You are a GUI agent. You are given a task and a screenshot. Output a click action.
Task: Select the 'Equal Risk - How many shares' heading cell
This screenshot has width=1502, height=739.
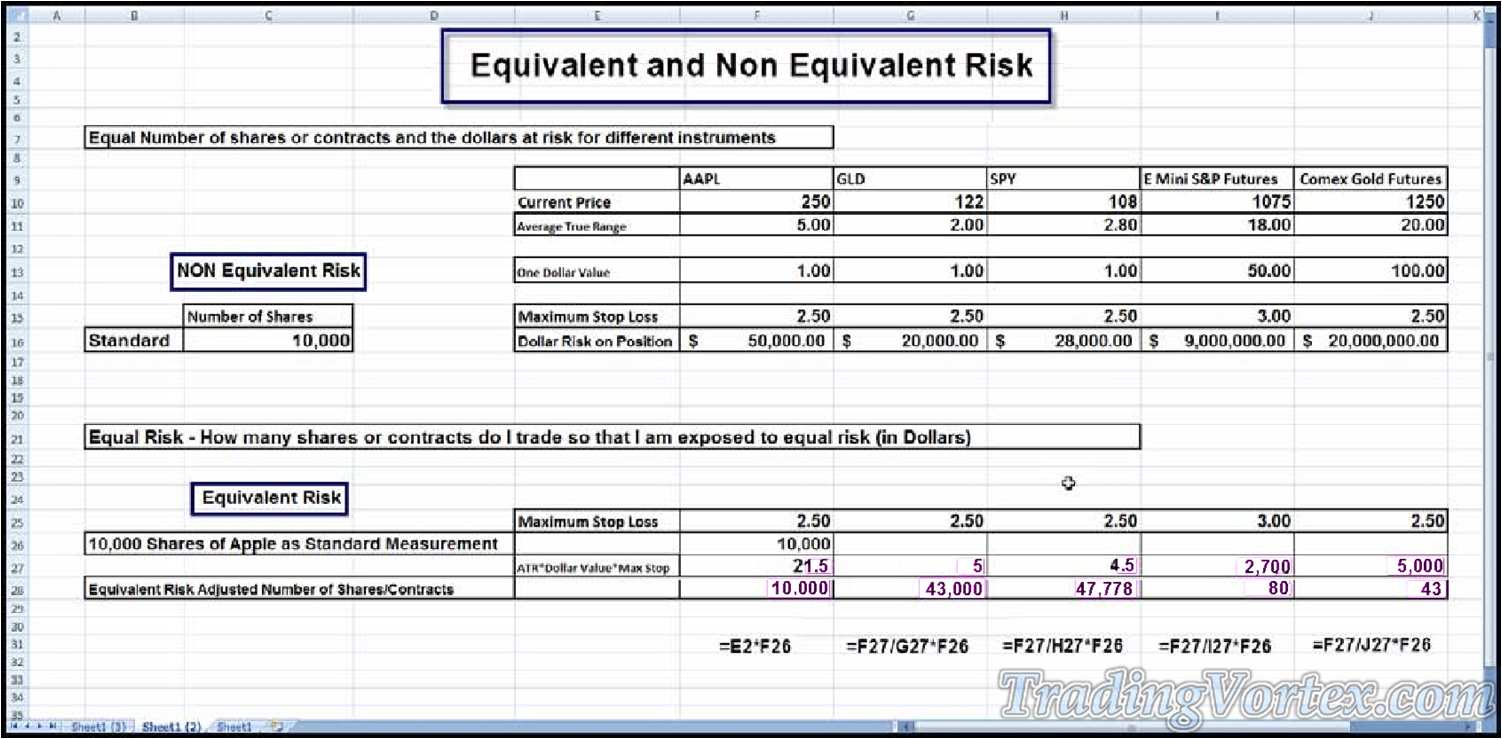tap(612, 437)
